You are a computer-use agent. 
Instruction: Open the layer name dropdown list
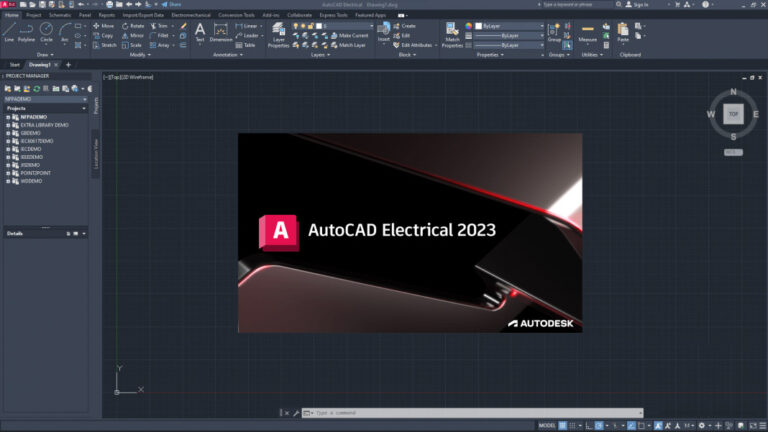[x=371, y=26]
